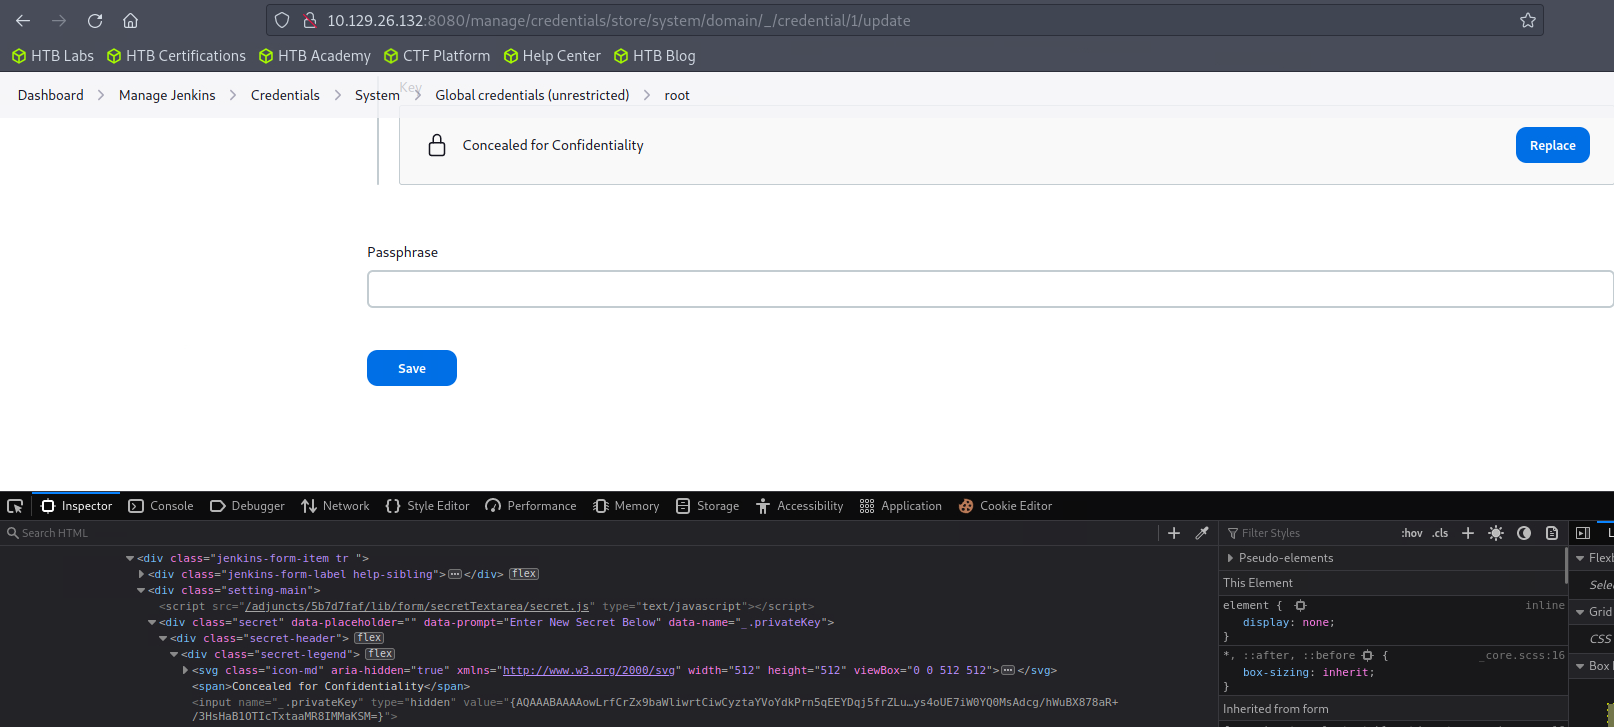Open the shield tracking protection icon

282,20
